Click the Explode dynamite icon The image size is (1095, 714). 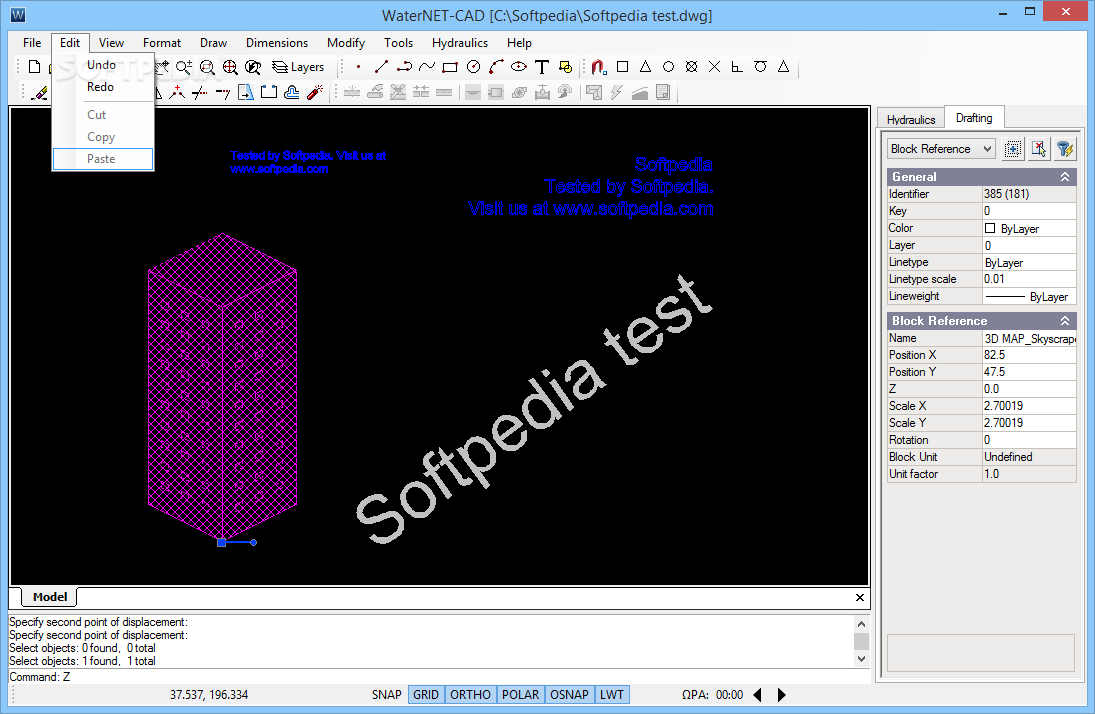pyautogui.click(x=315, y=92)
